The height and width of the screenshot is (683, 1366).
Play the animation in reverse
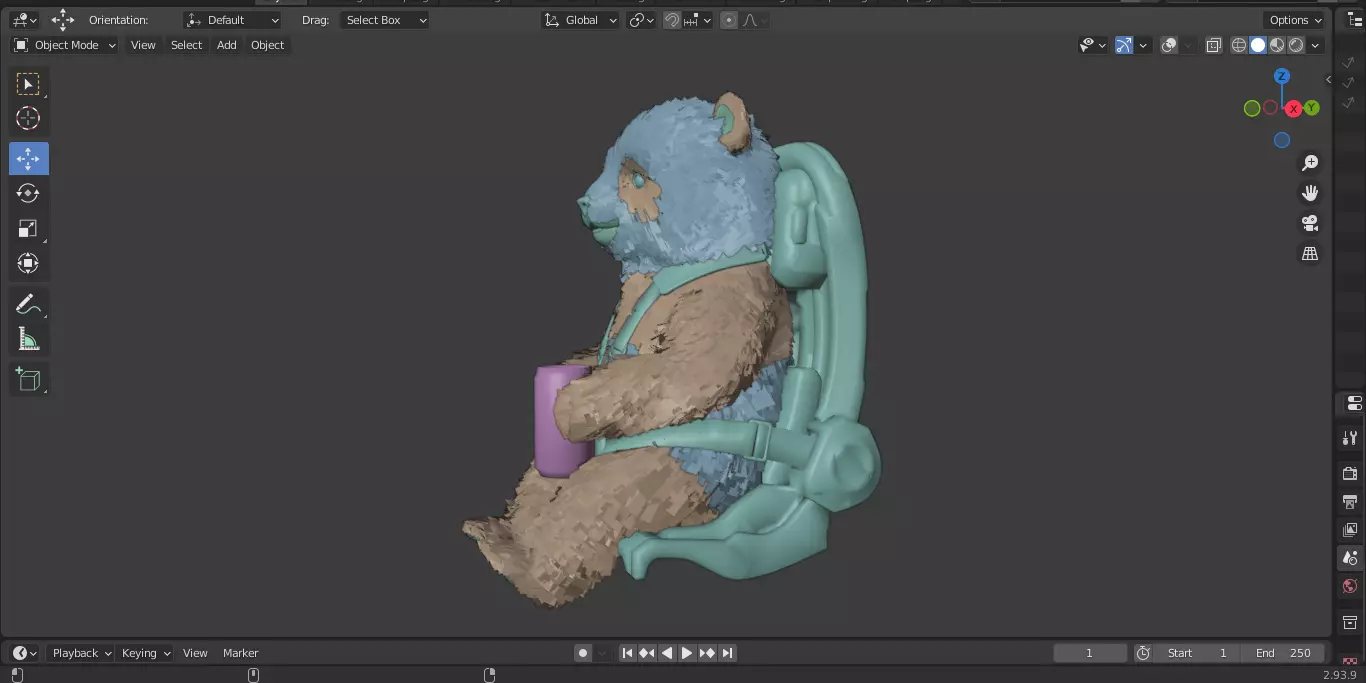pyautogui.click(x=667, y=653)
